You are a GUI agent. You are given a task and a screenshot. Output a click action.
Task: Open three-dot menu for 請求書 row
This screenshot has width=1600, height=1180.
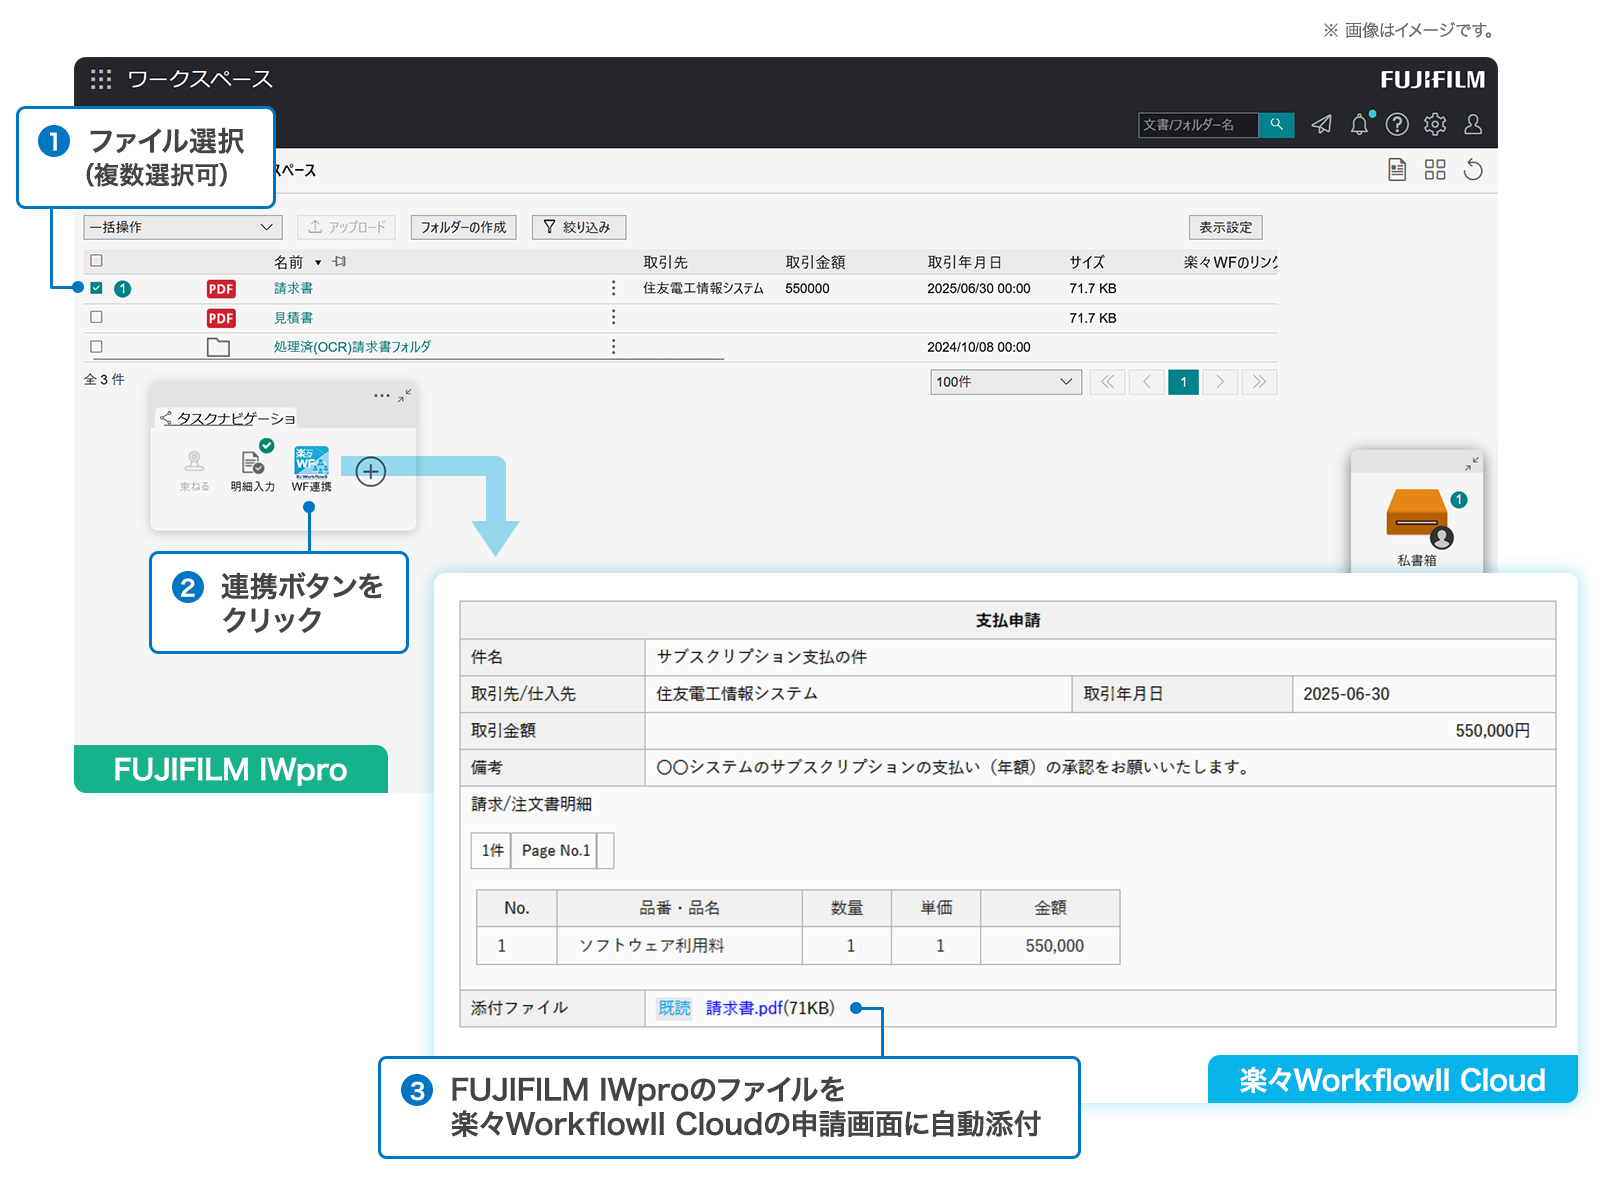click(613, 288)
